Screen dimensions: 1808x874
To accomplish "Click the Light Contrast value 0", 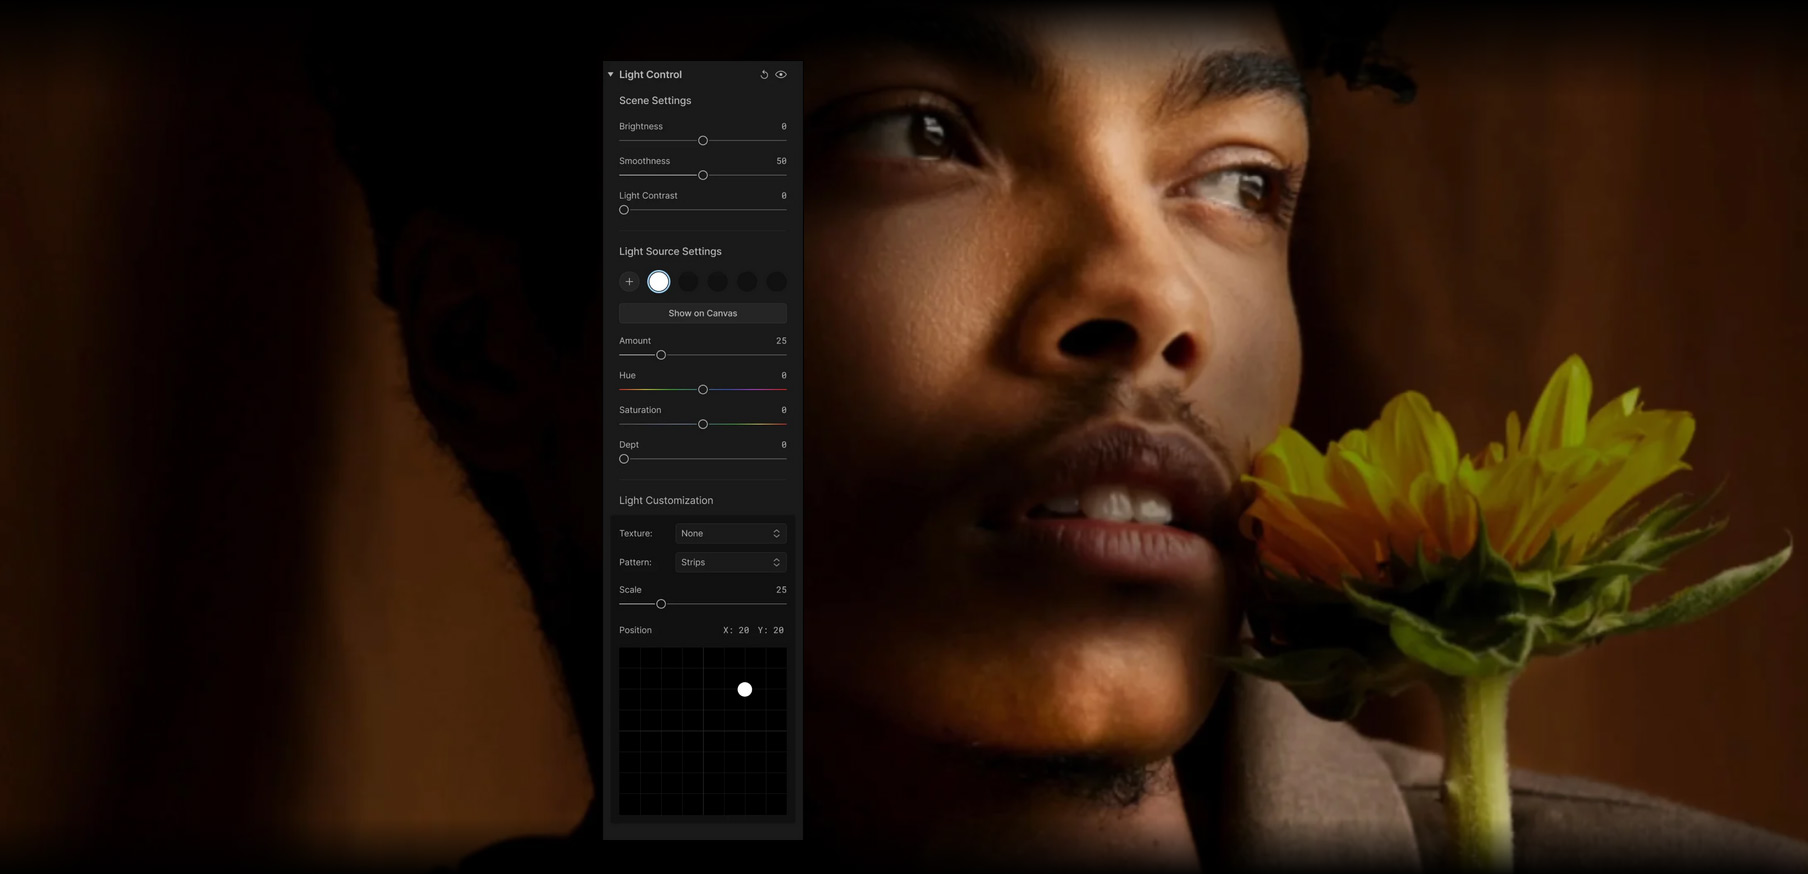I will (x=784, y=196).
